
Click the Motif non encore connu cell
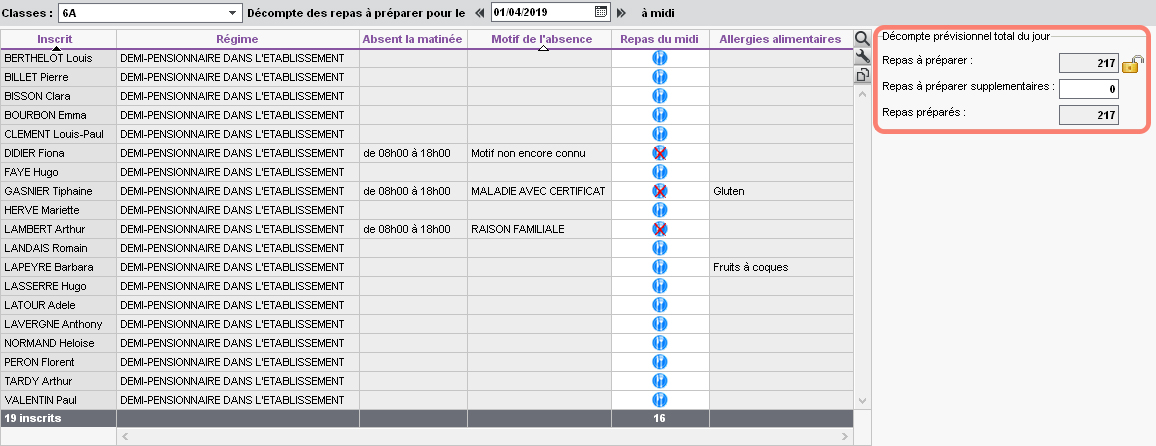click(540, 153)
